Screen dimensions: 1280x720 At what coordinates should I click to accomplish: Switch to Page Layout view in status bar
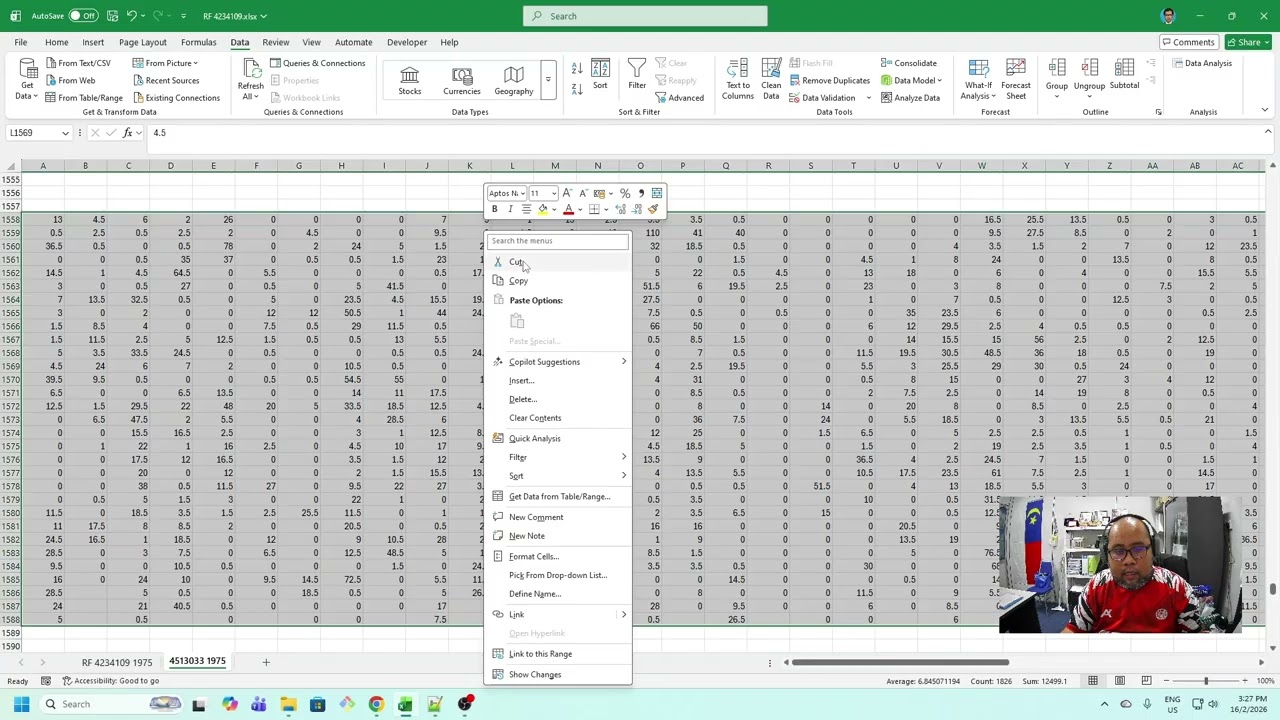coord(1120,681)
